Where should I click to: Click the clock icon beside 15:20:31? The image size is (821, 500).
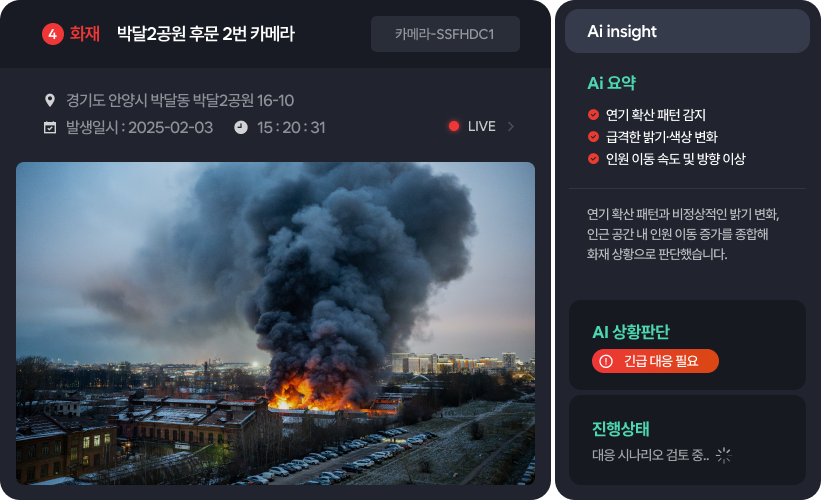coord(241,127)
